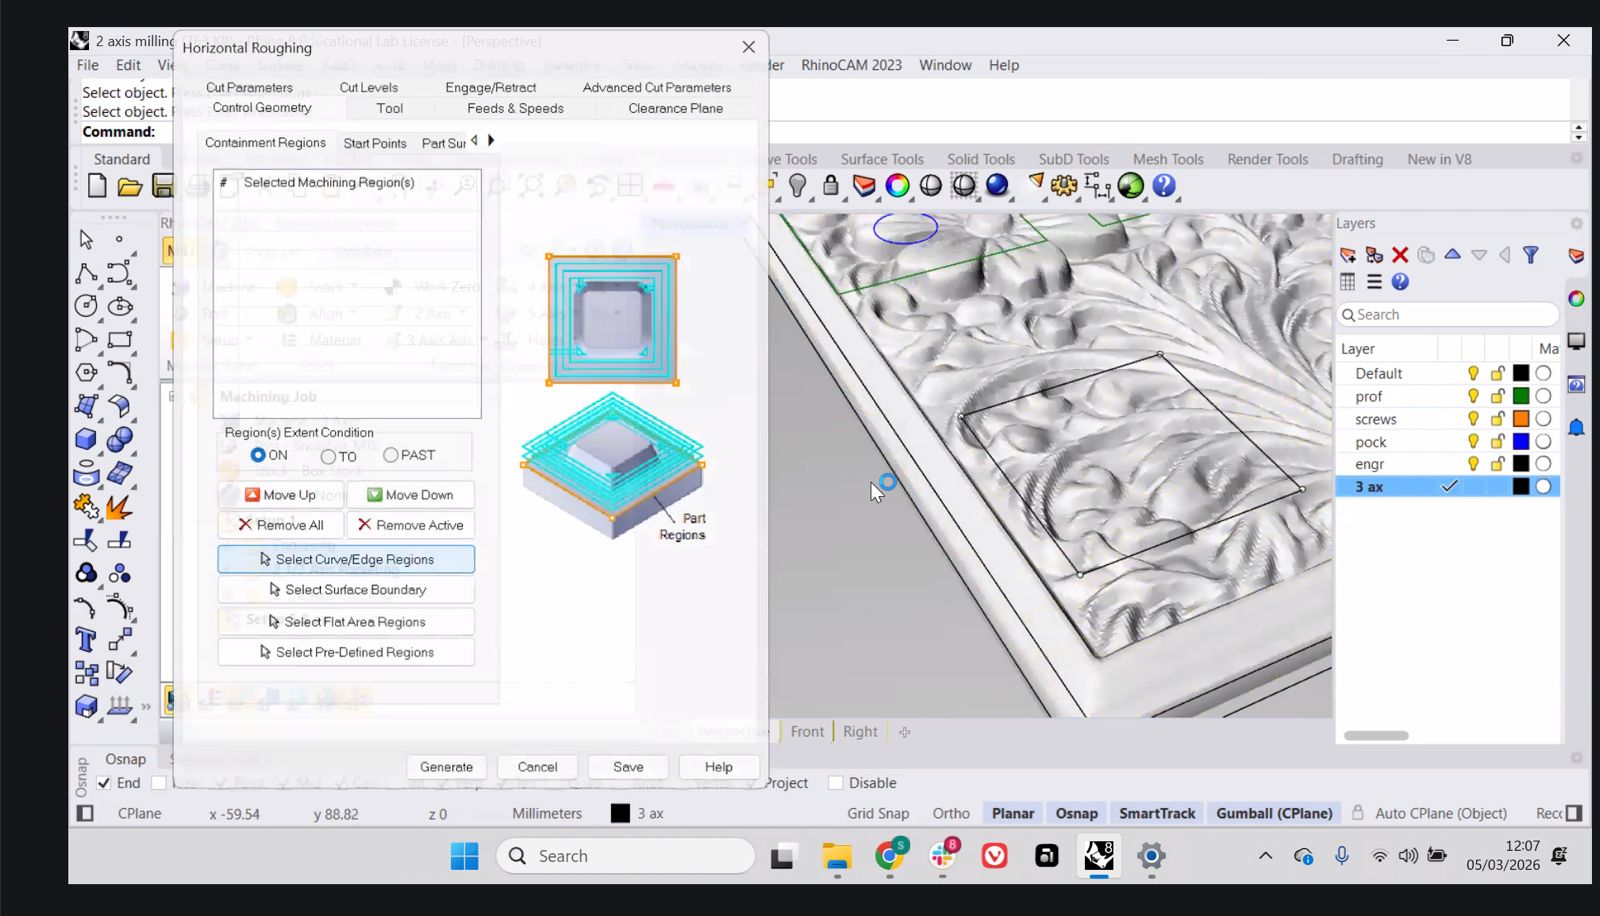Select the TO extent condition

pos(328,456)
